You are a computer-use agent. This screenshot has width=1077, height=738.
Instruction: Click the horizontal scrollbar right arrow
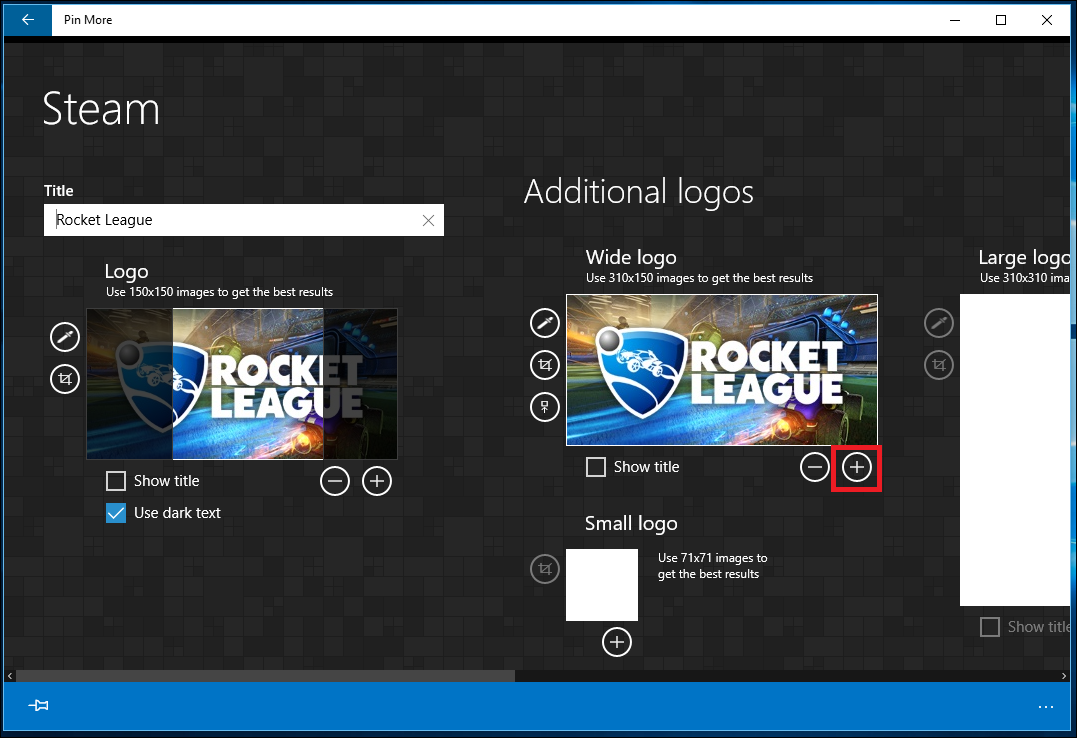pyautogui.click(x=1064, y=676)
